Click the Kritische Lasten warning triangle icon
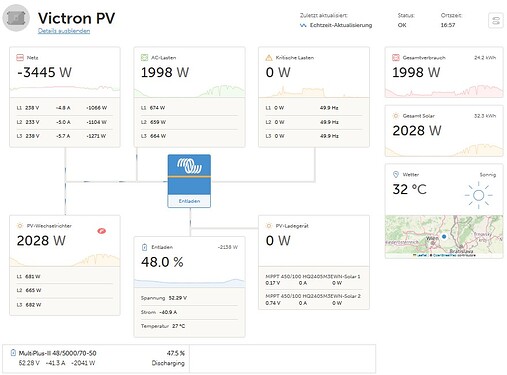 pyautogui.click(x=269, y=58)
